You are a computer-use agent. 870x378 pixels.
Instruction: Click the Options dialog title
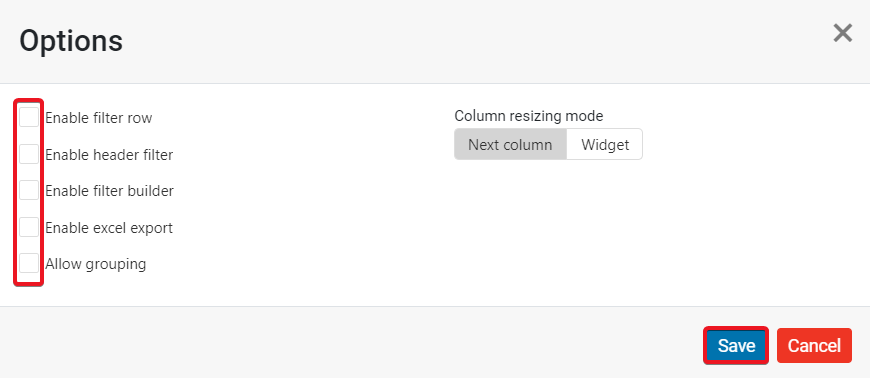[x=71, y=41]
